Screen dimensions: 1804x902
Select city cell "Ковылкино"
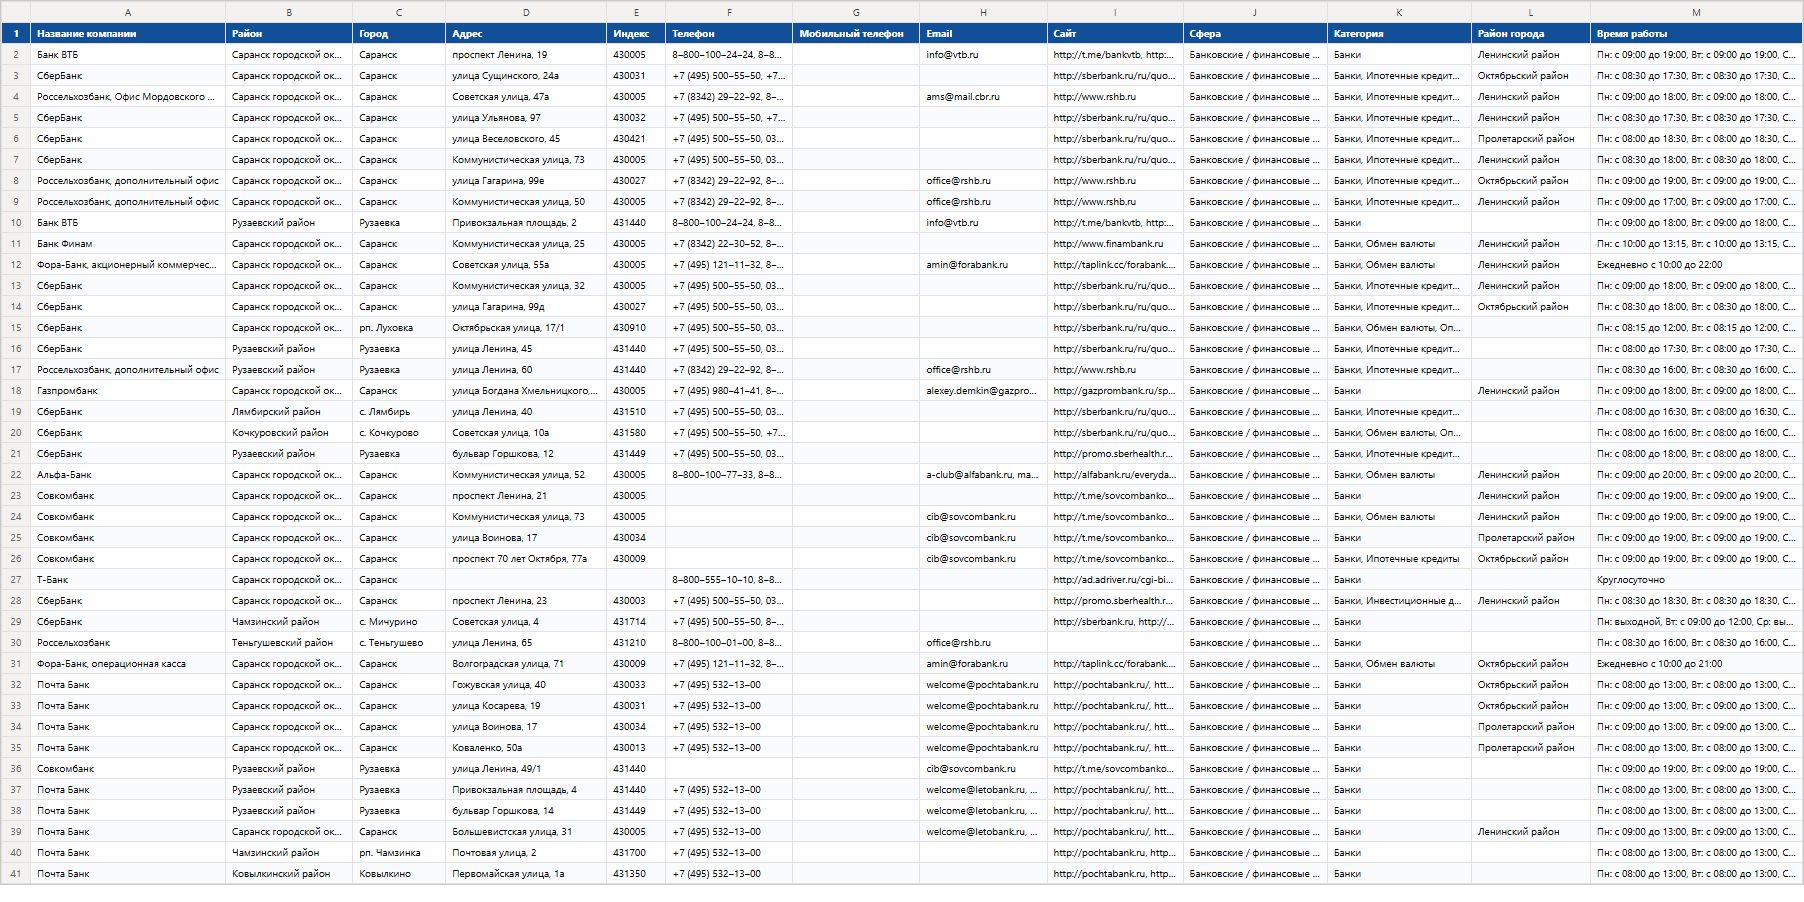coord(399,874)
